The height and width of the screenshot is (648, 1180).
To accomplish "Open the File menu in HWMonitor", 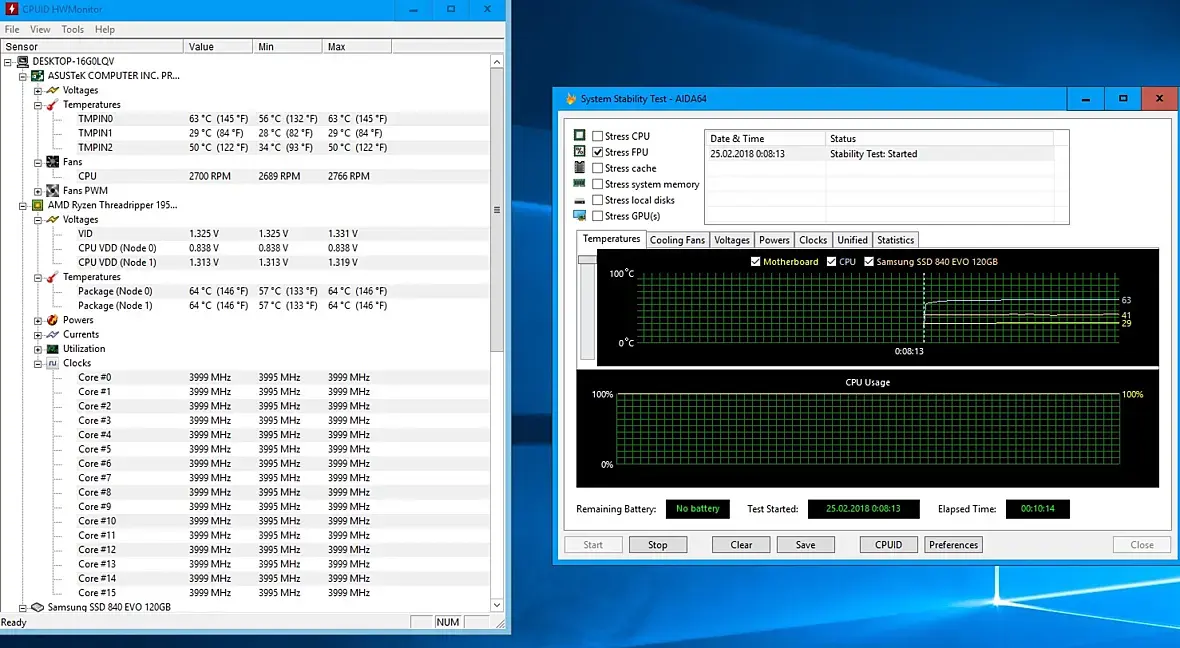I will 12,29.
